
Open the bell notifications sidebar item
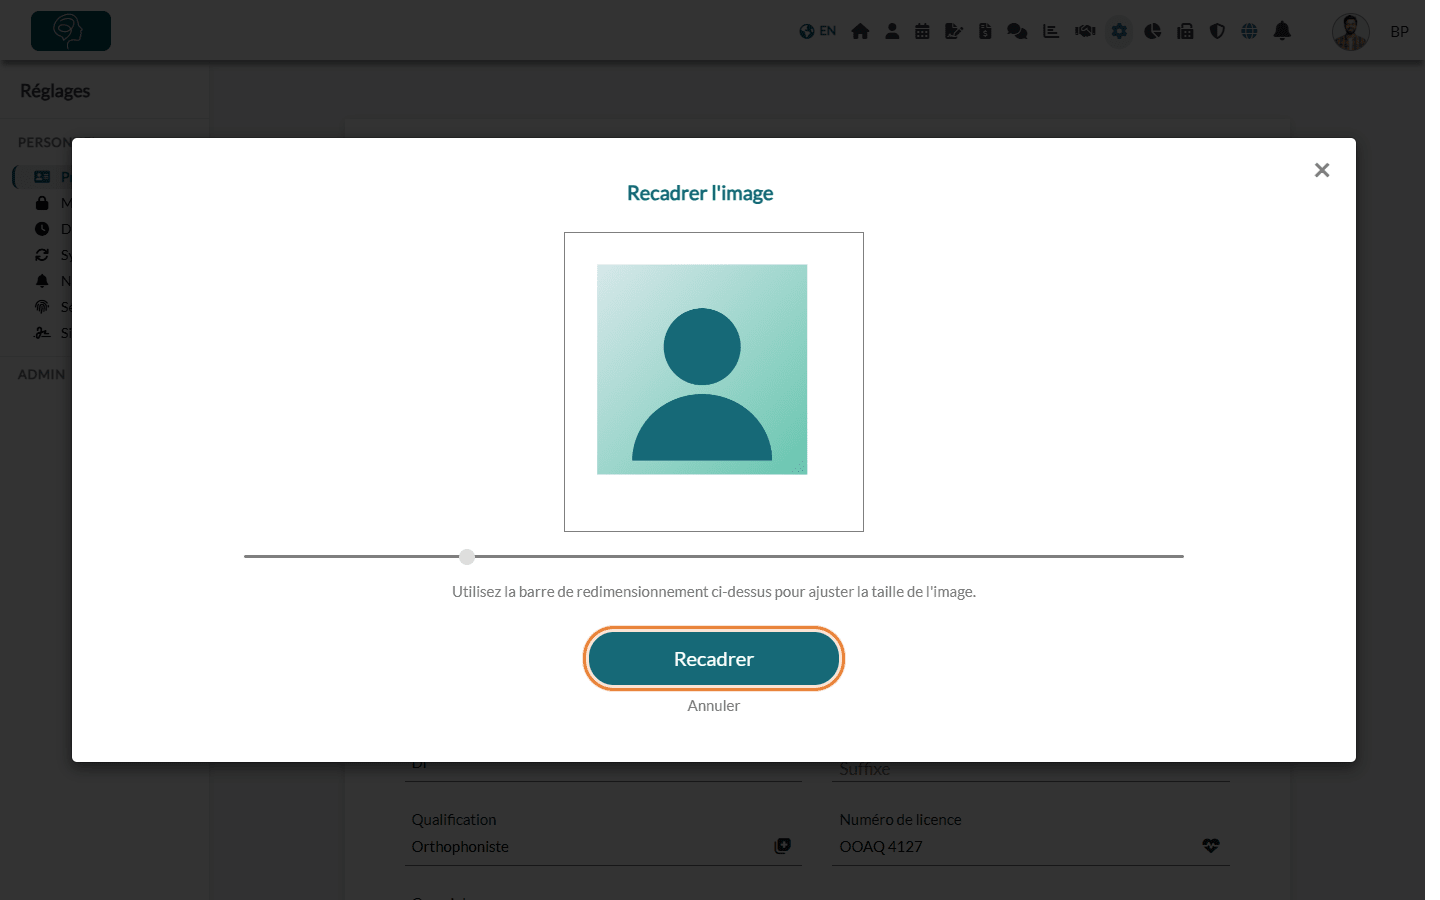[x=42, y=281]
